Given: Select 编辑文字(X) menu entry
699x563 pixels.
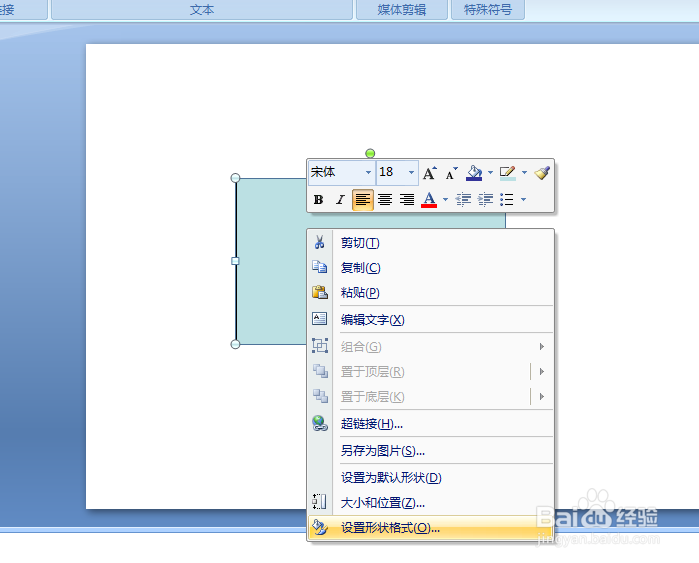Looking at the screenshot, I should (430, 320).
